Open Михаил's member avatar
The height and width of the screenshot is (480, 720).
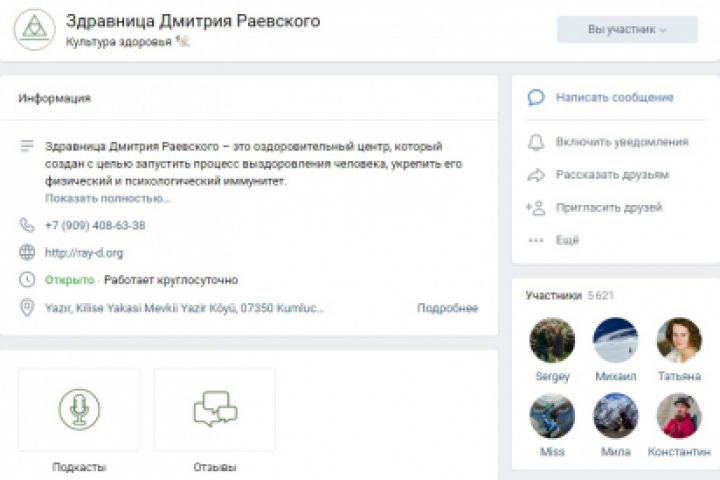pos(615,340)
